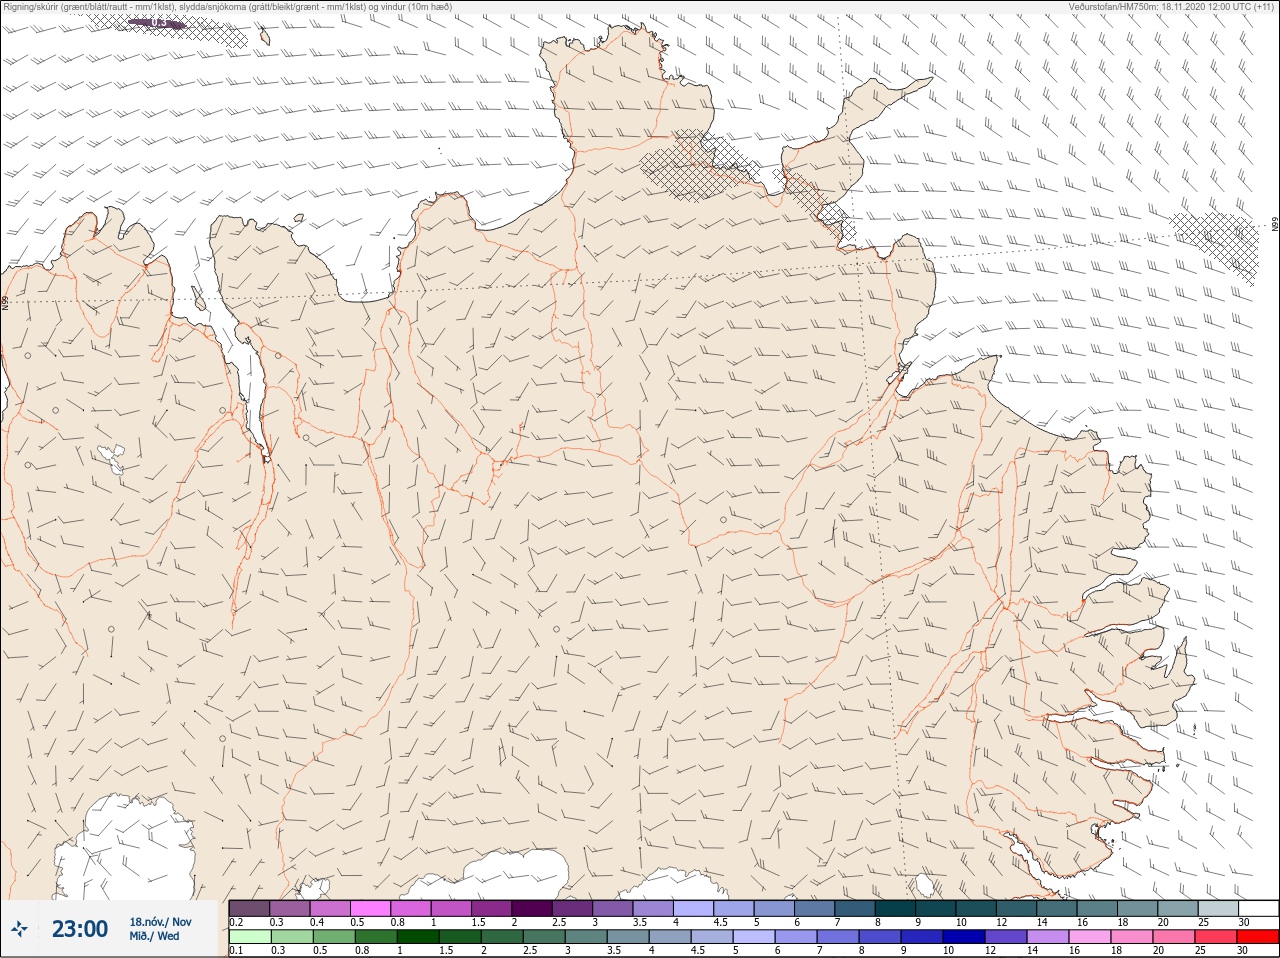Click the "25" label in the lower legend
Viewport: 1280px width, 958px height.
tap(1200, 950)
